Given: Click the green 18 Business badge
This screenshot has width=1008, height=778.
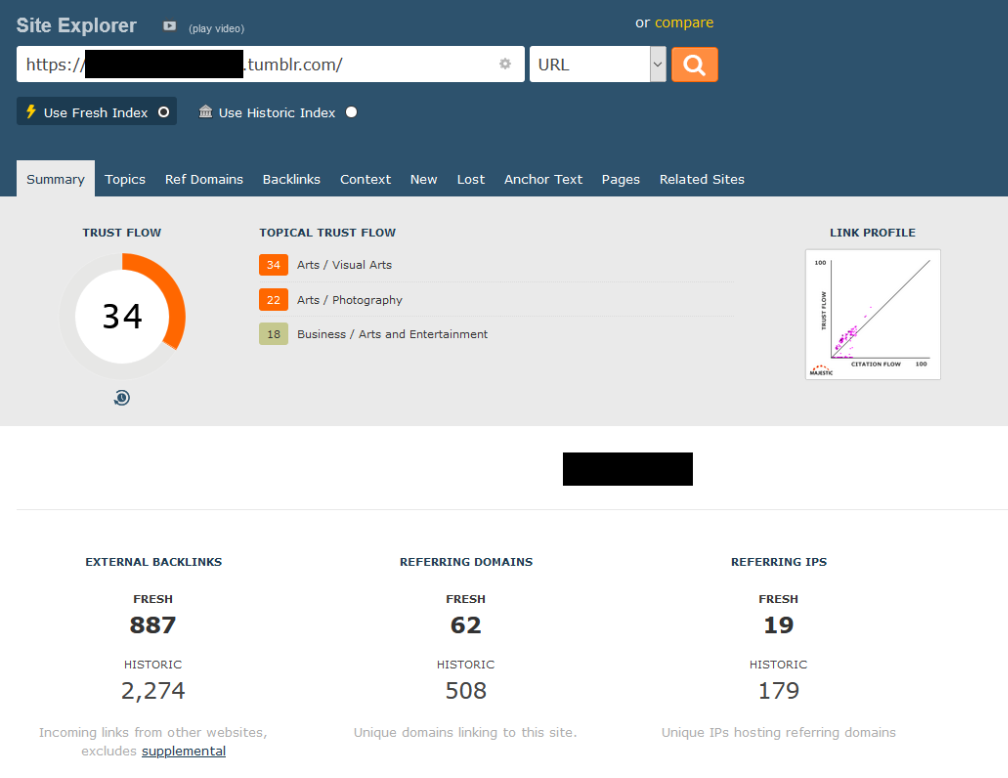Looking at the screenshot, I should (x=273, y=334).
